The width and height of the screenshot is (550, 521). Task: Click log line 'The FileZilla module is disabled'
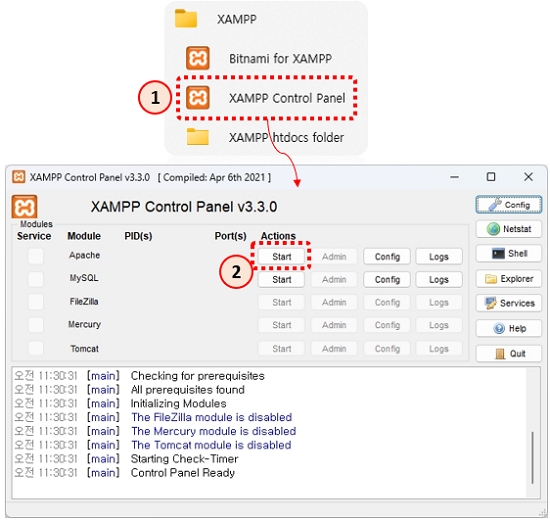[212, 417]
